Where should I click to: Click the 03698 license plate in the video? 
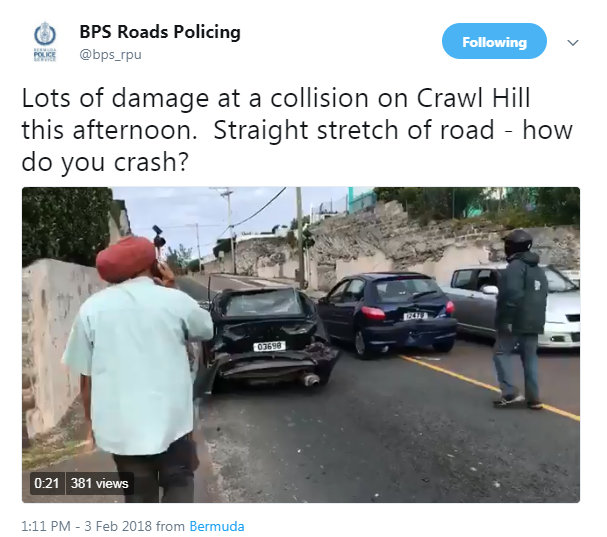coord(269,346)
